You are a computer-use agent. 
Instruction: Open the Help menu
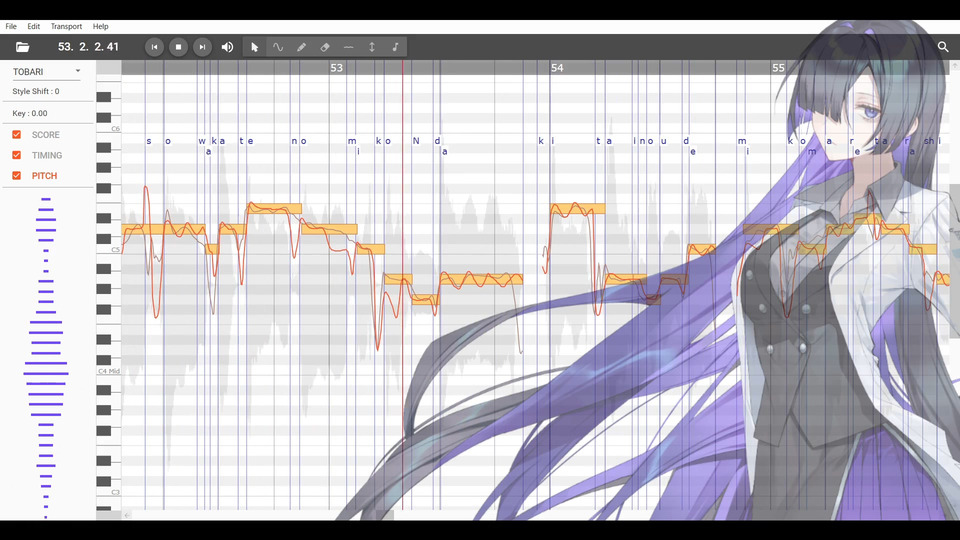tap(100, 26)
